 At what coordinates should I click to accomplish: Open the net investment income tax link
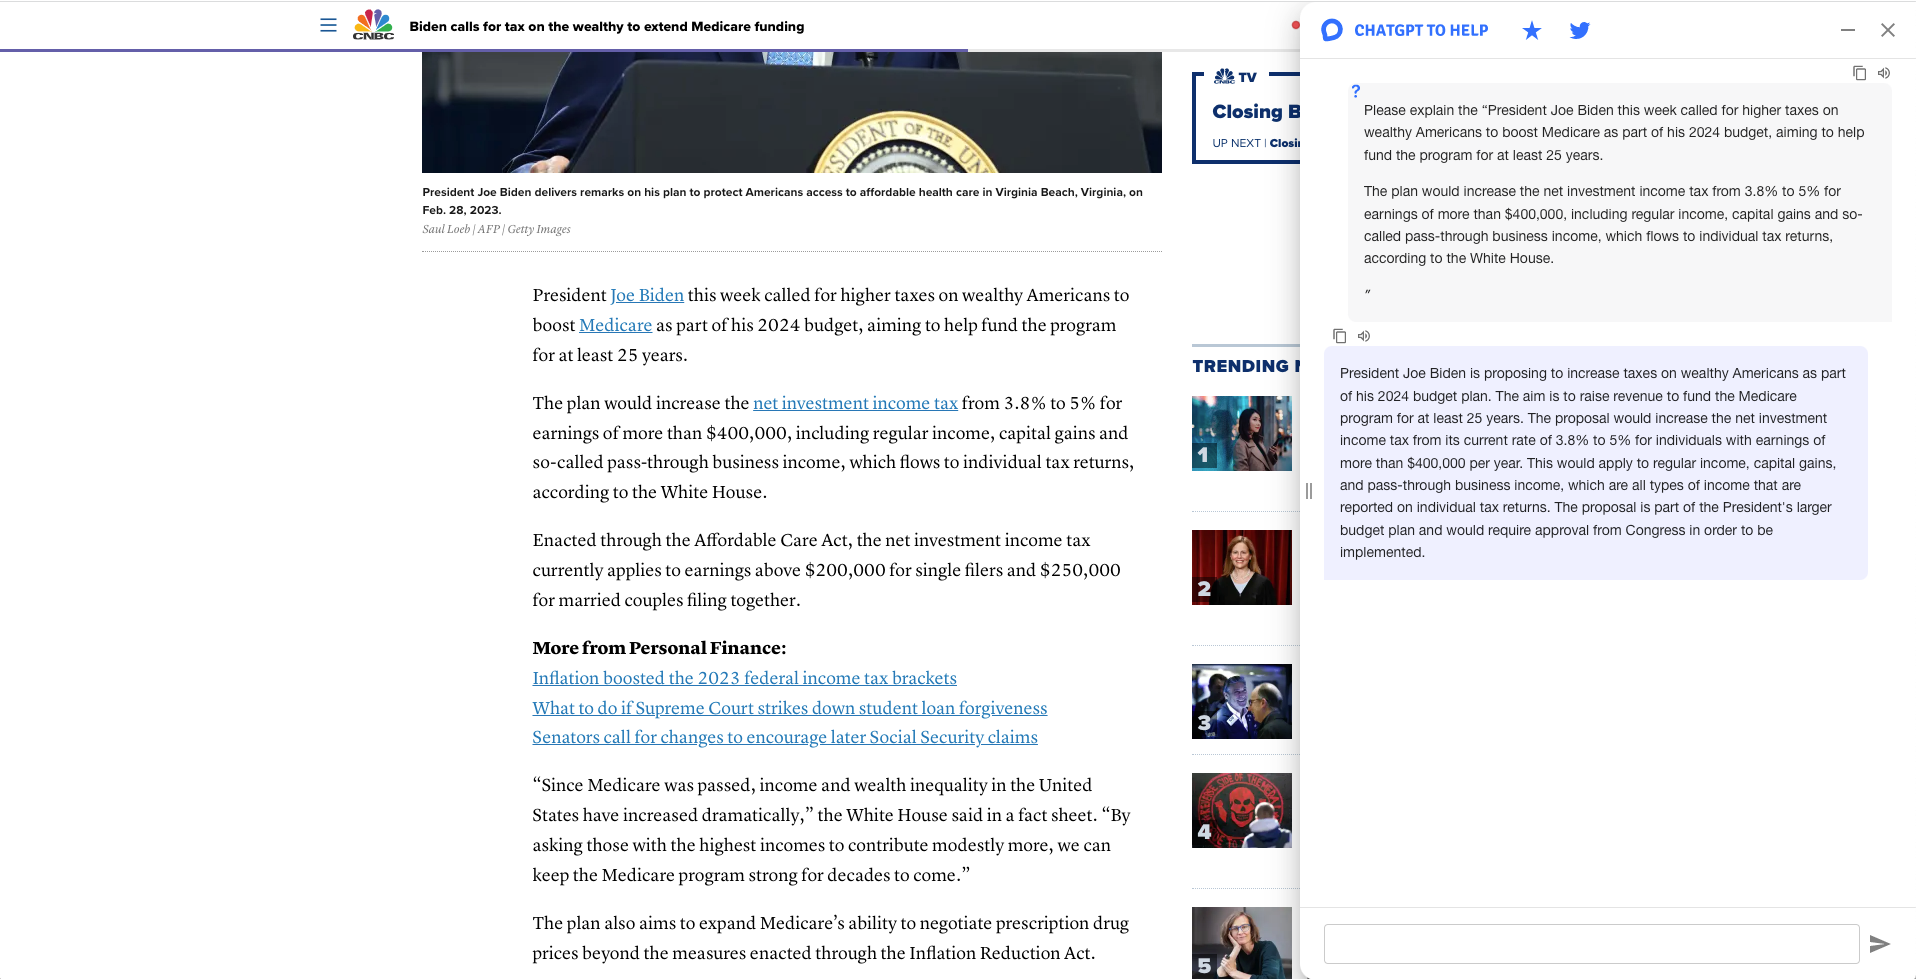coord(855,403)
